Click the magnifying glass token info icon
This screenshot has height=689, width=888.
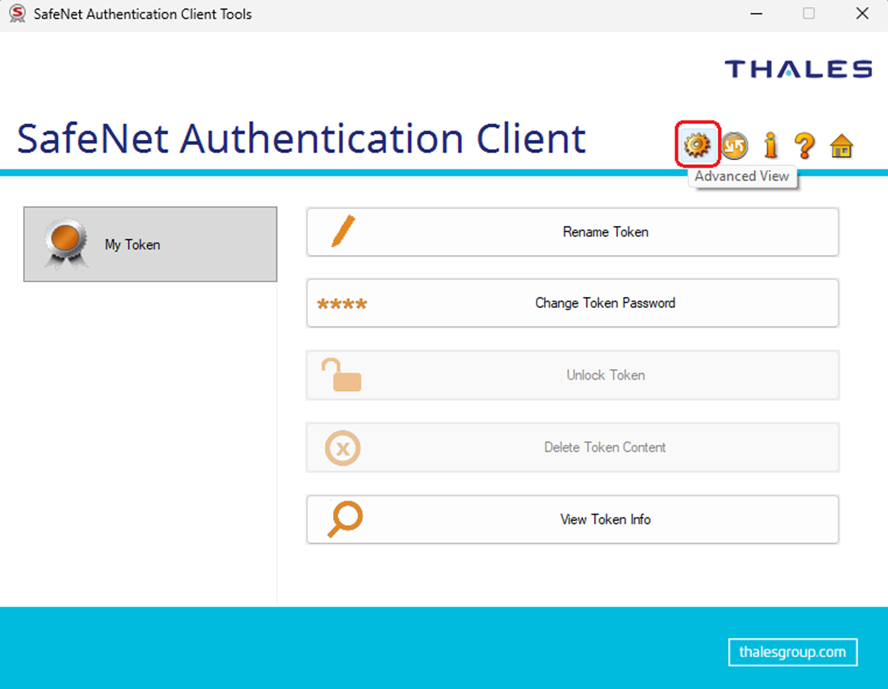tap(344, 519)
